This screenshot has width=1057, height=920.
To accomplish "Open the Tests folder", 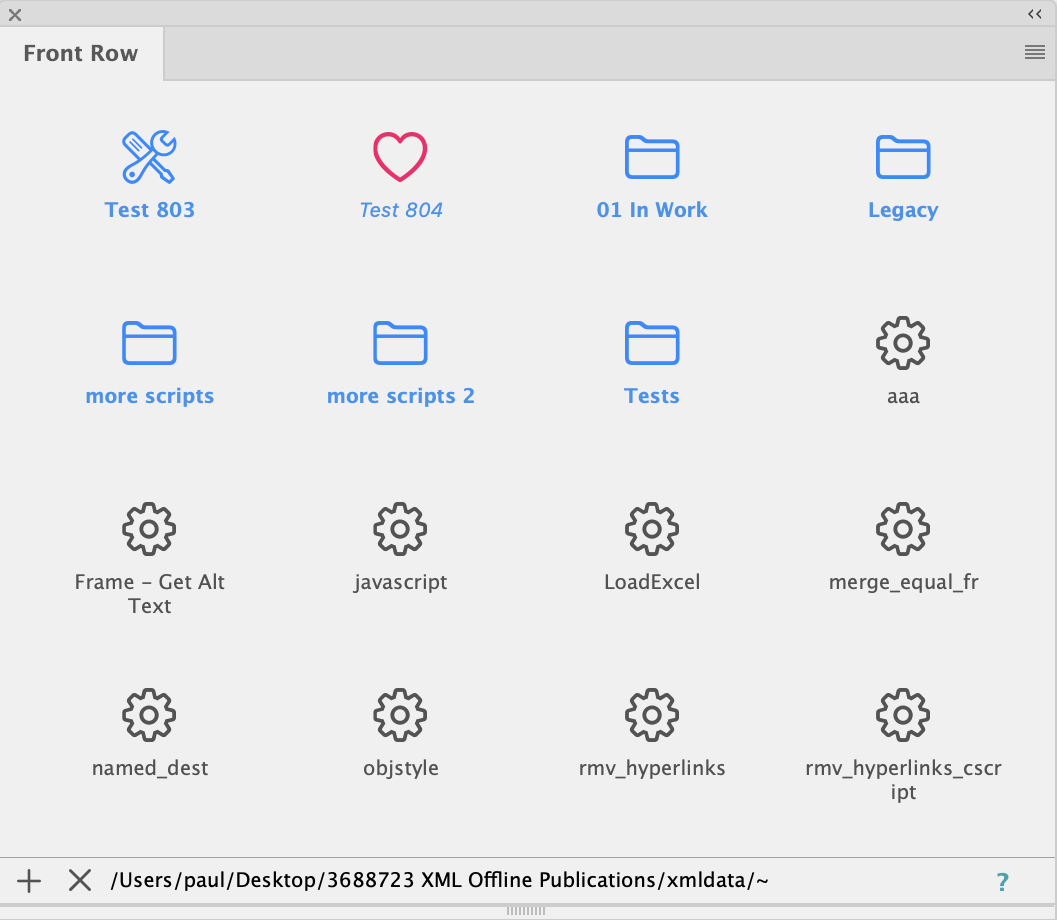I will coord(652,344).
